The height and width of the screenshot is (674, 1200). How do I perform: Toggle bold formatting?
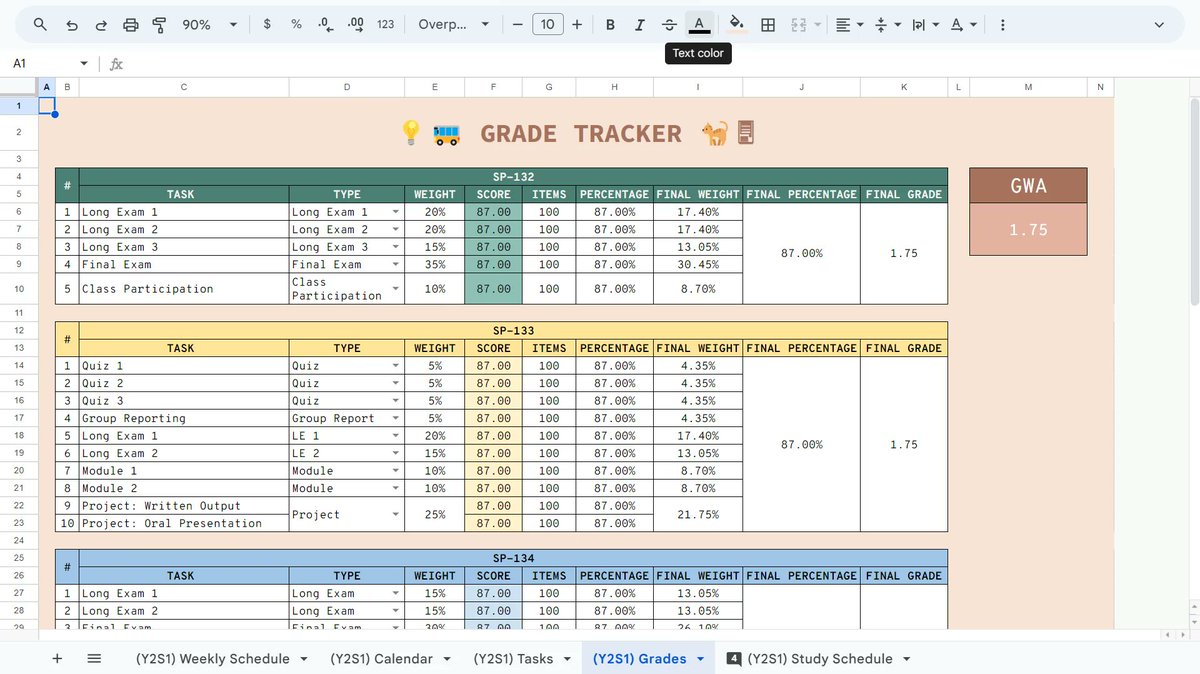[610, 25]
